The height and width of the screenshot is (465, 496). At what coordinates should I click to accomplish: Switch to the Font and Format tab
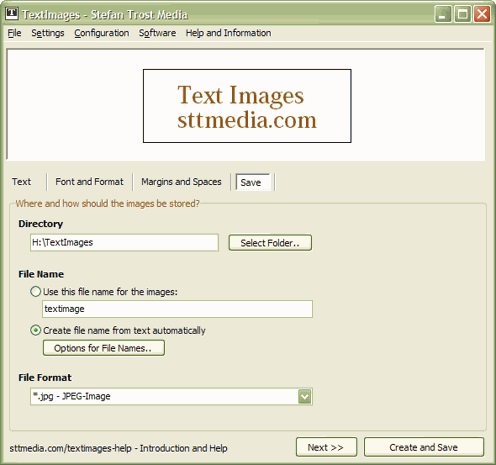click(x=89, y=182)
